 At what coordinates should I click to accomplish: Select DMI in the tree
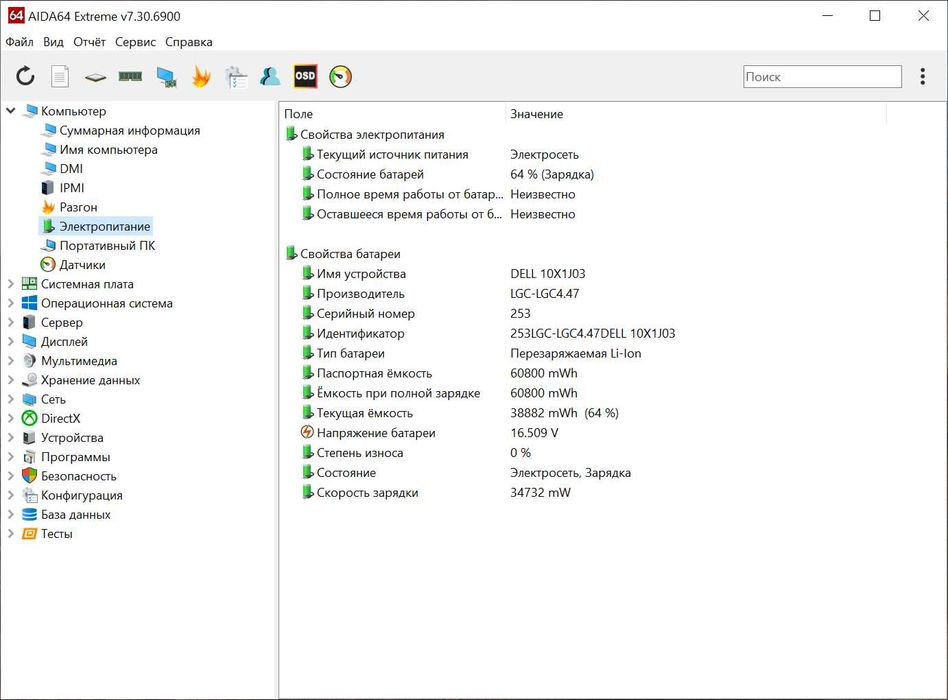[x=71, y=169]
